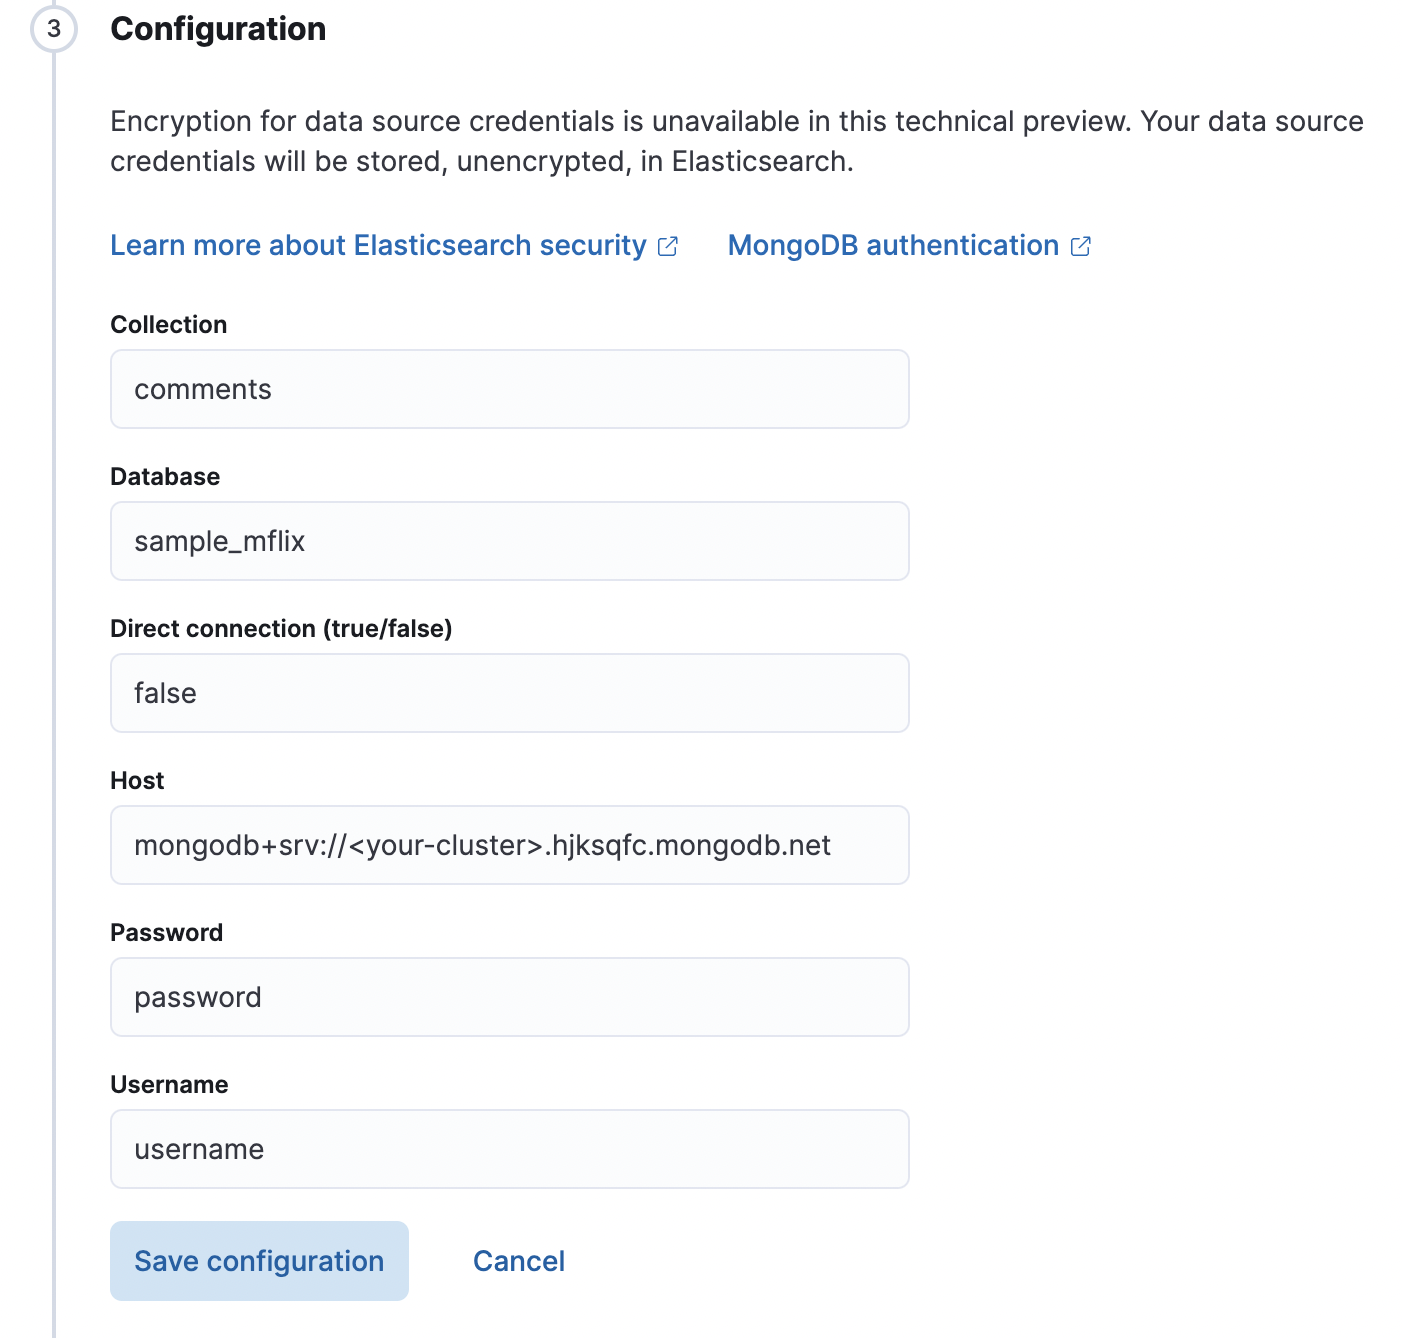Focus the Collection field containing comments
Screen dimensions: 1402x1338
(508, 389)
